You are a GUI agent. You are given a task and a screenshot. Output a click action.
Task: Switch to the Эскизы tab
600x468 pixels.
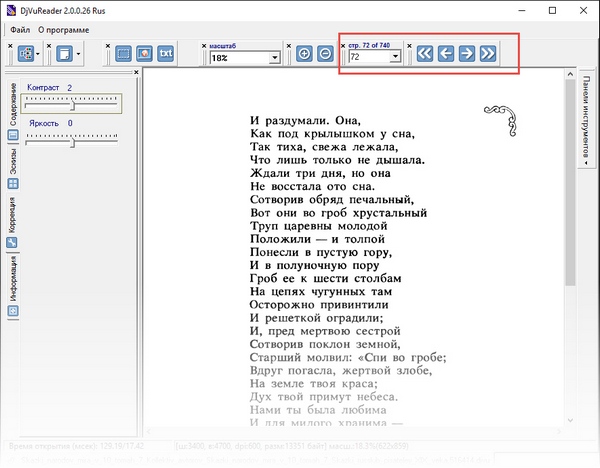point(13,161)
